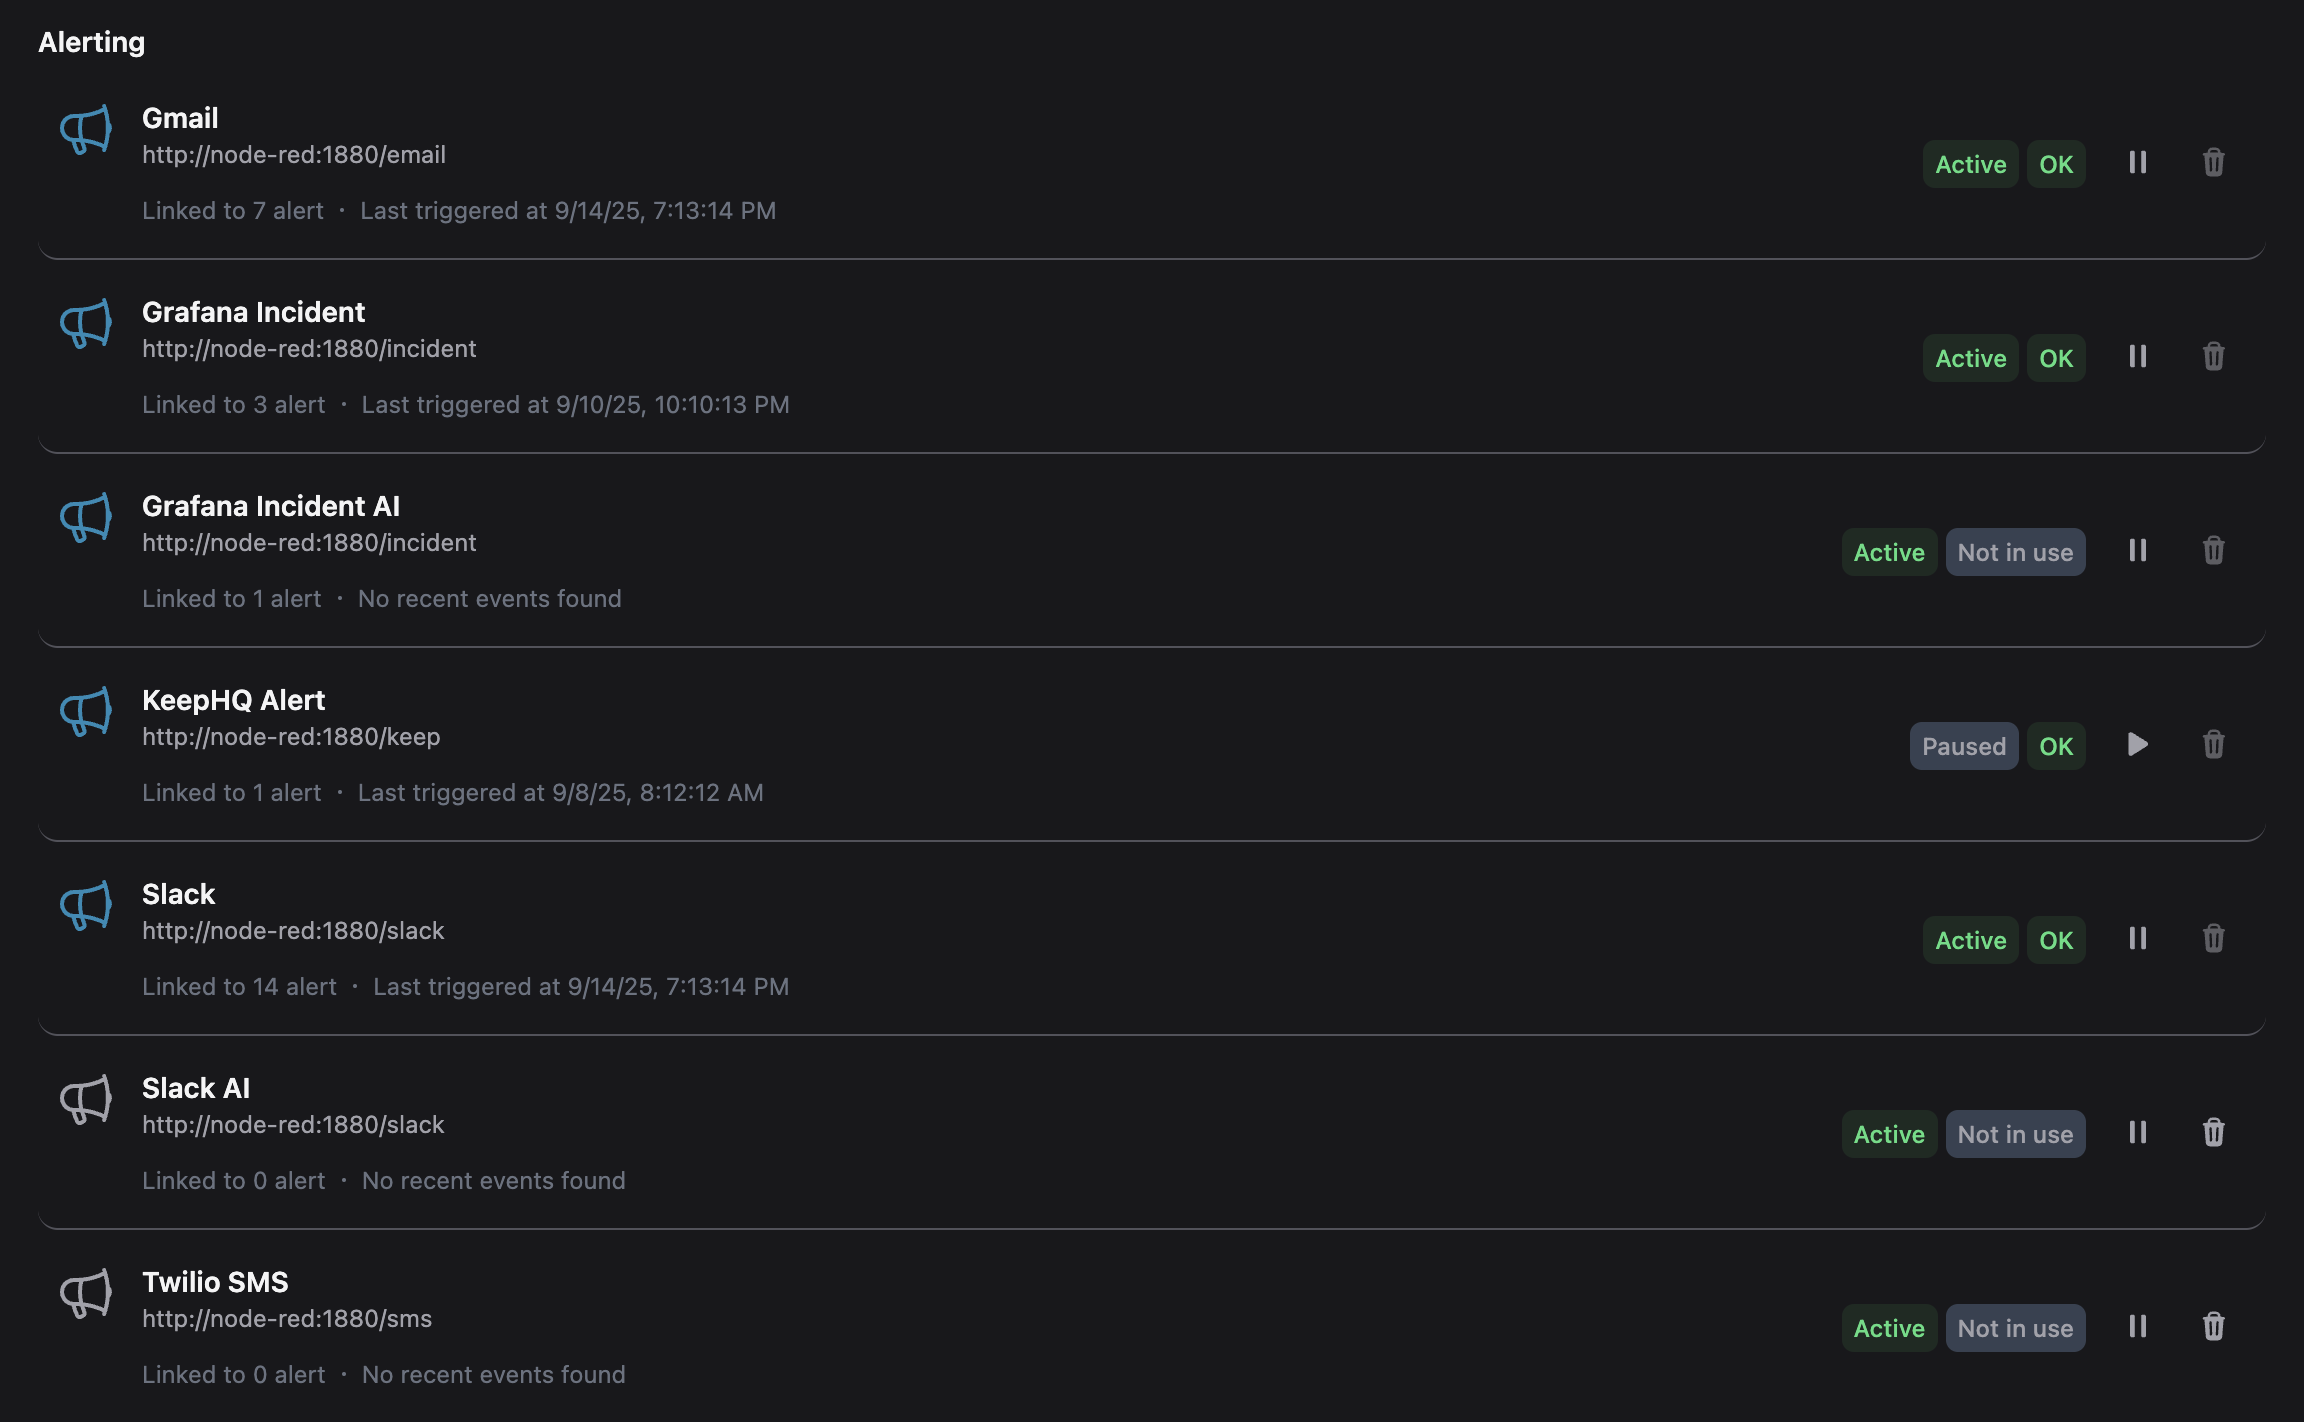Click the Gmail megaphone icon
The width and height of the screenshot is (2304, 1422).
point(86,130)
